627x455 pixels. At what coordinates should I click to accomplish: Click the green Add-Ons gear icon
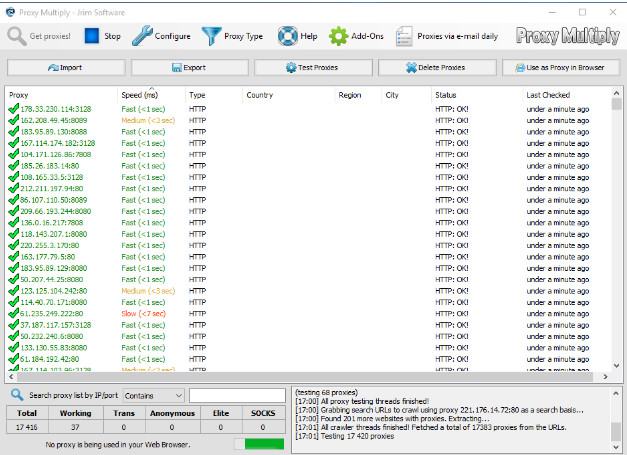(338, 36)
